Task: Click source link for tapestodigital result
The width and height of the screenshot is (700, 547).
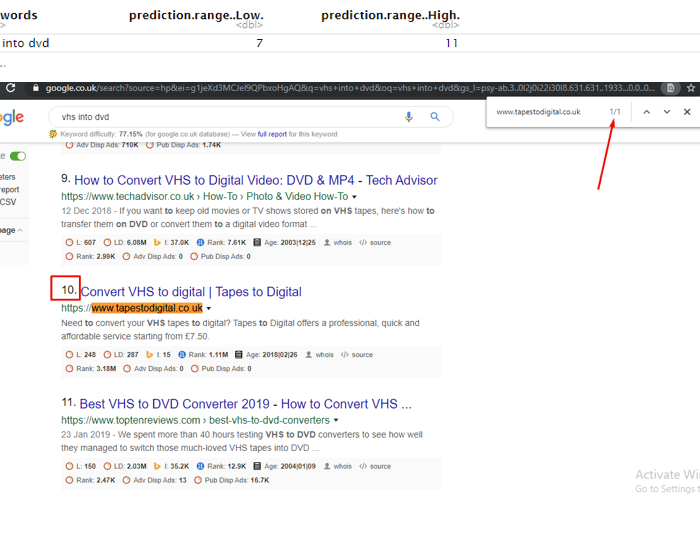Action: [x=357, y=355]
